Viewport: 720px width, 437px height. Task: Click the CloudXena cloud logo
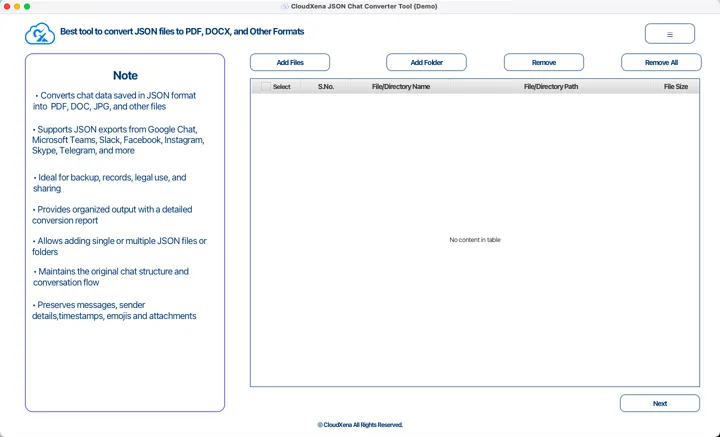(39, 34)
